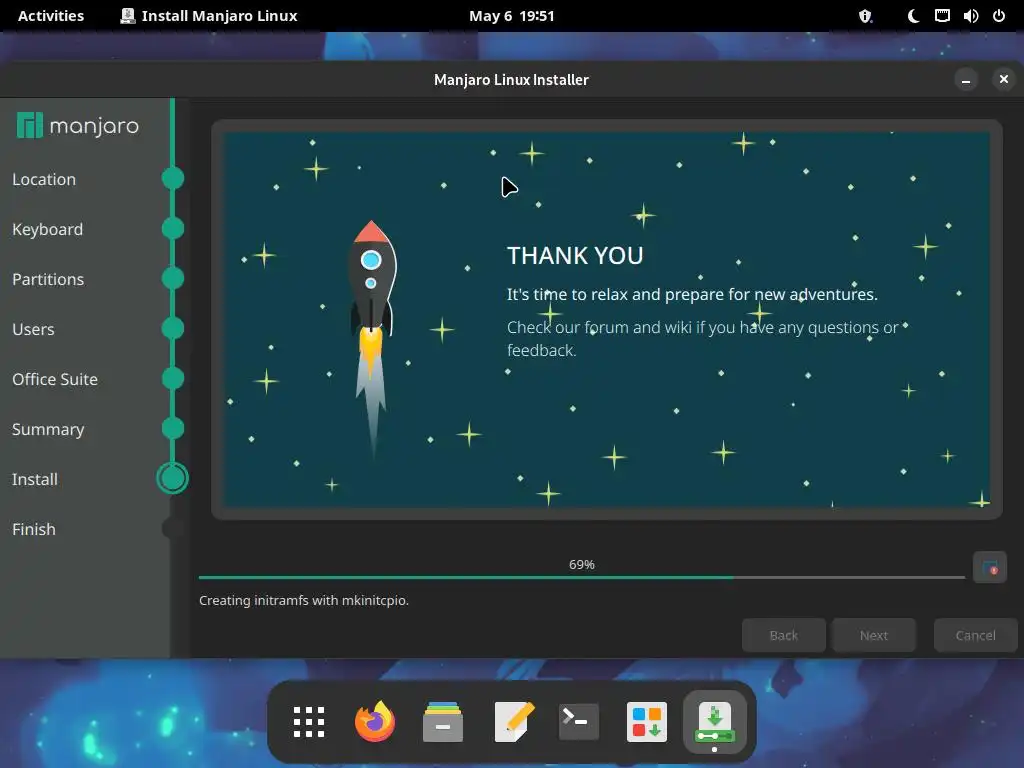Click the Next button
Screen dimensions: 1024x768
[x=873, y=635]
